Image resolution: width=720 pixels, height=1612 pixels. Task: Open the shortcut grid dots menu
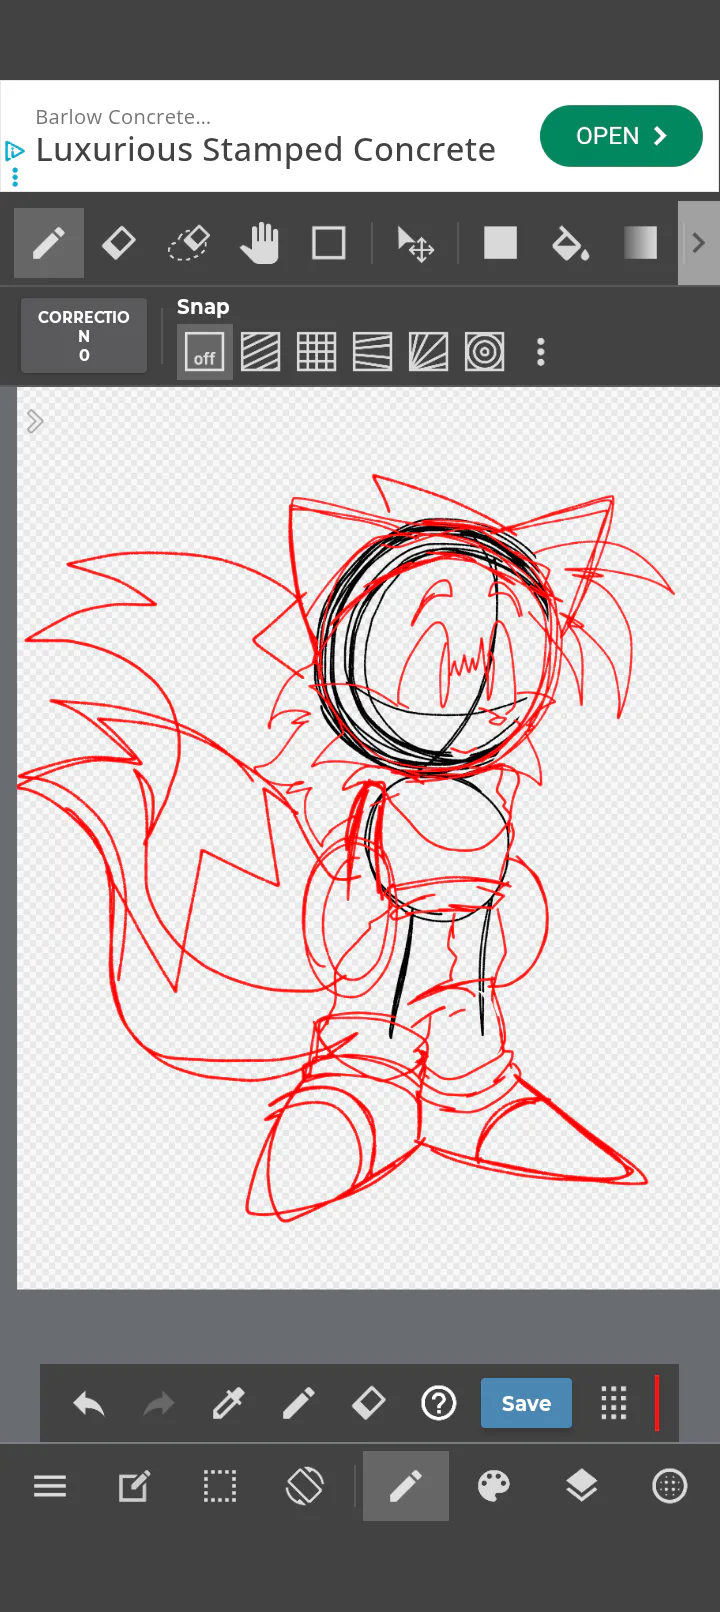[x=614, y=1404]
